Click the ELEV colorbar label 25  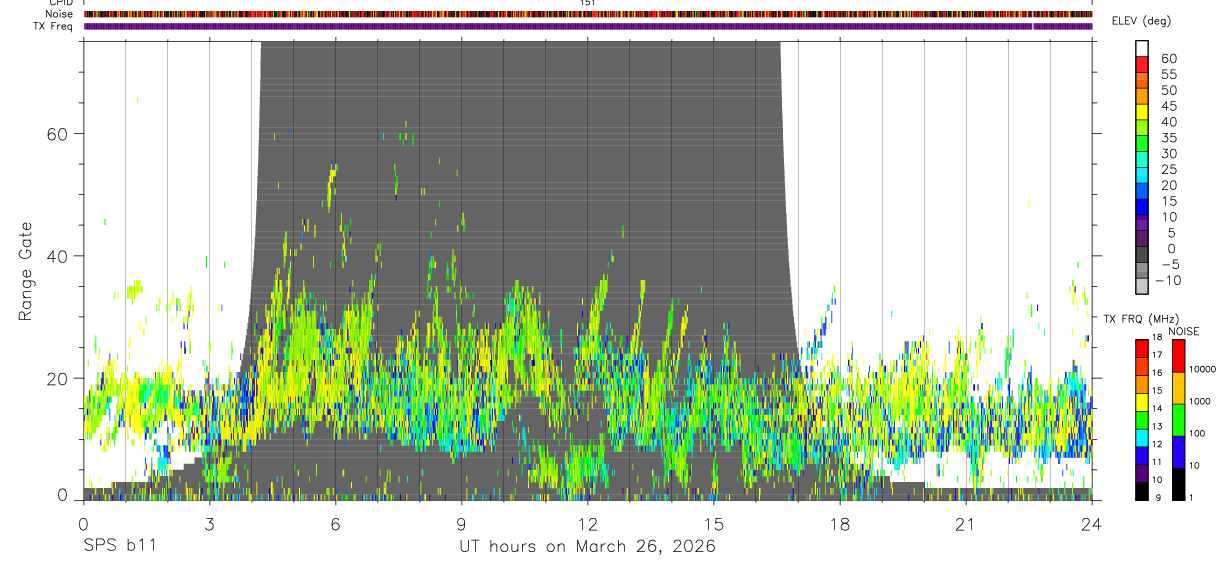point(1168,170)
